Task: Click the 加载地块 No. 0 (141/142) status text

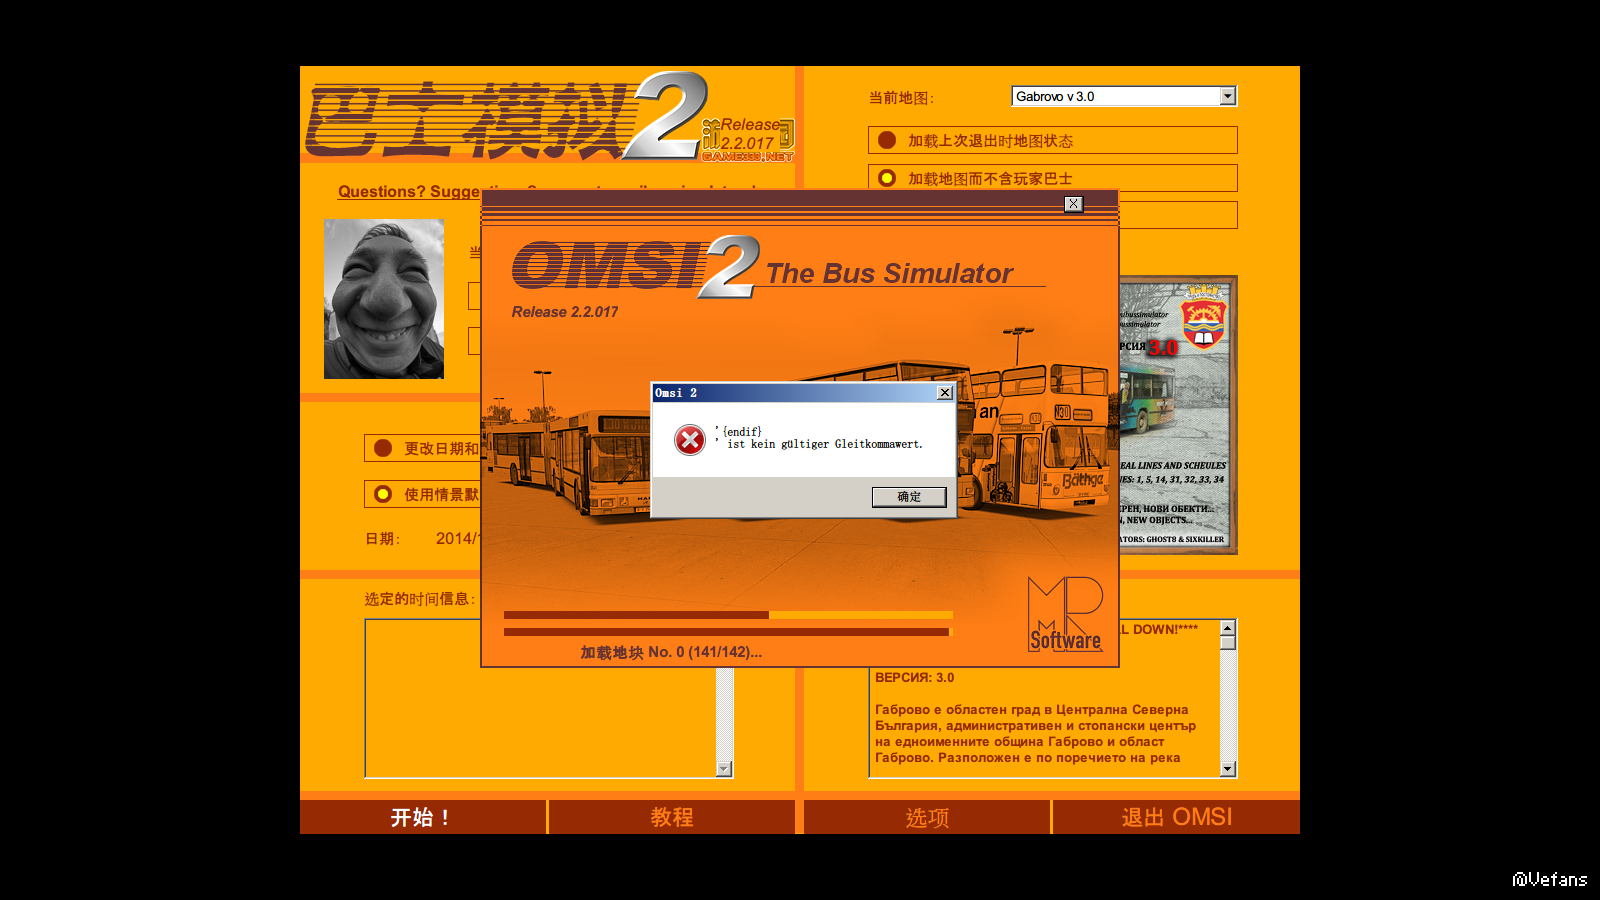Action: (x=671, y=652)
